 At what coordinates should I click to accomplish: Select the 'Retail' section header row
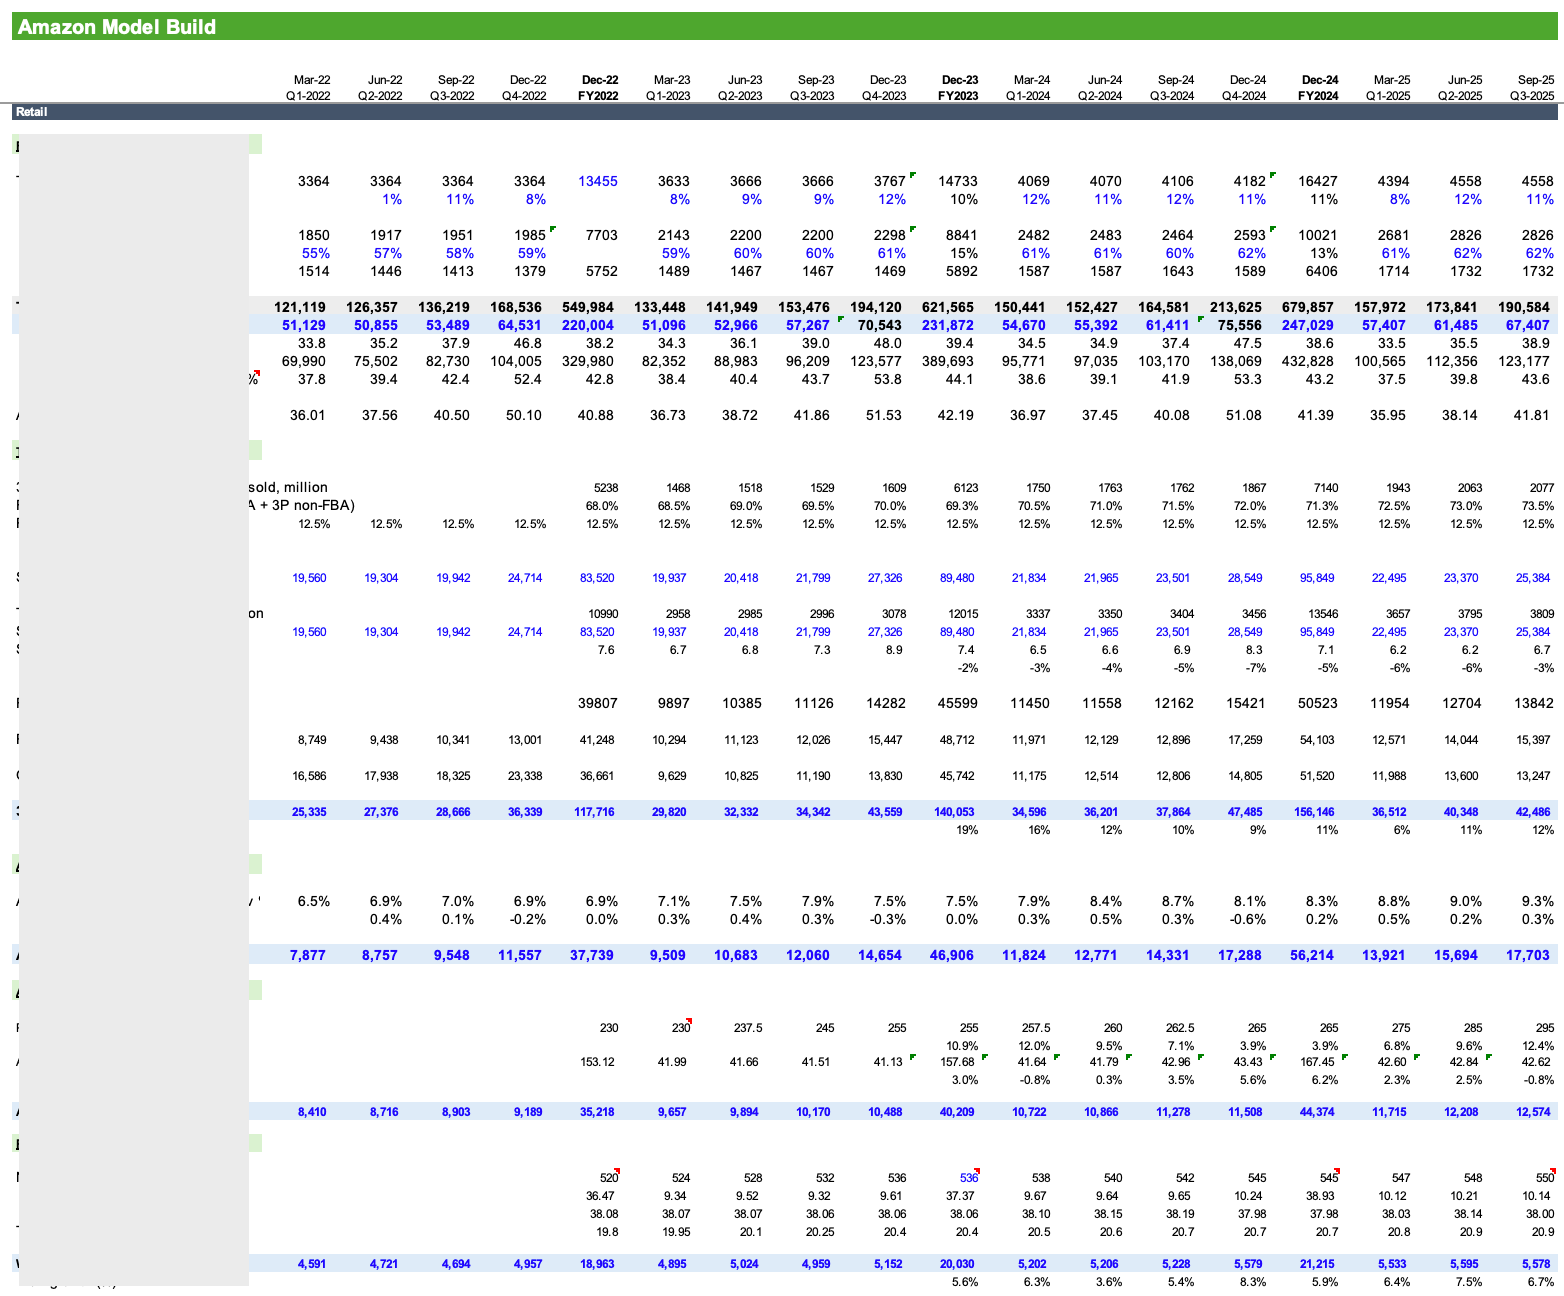pos(785,112)
